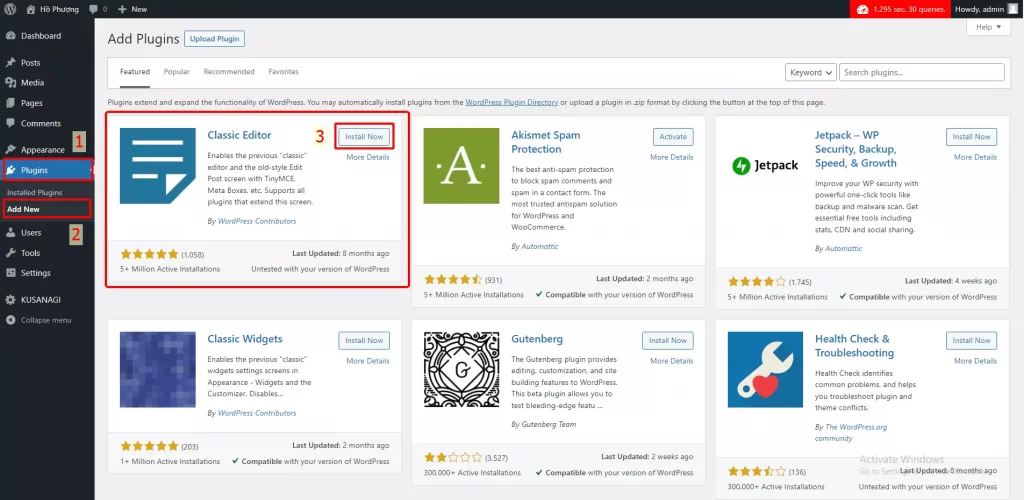Open the New content menu in the admin bar
Screen dimensions: 1024x500
[x=133, y=9]
